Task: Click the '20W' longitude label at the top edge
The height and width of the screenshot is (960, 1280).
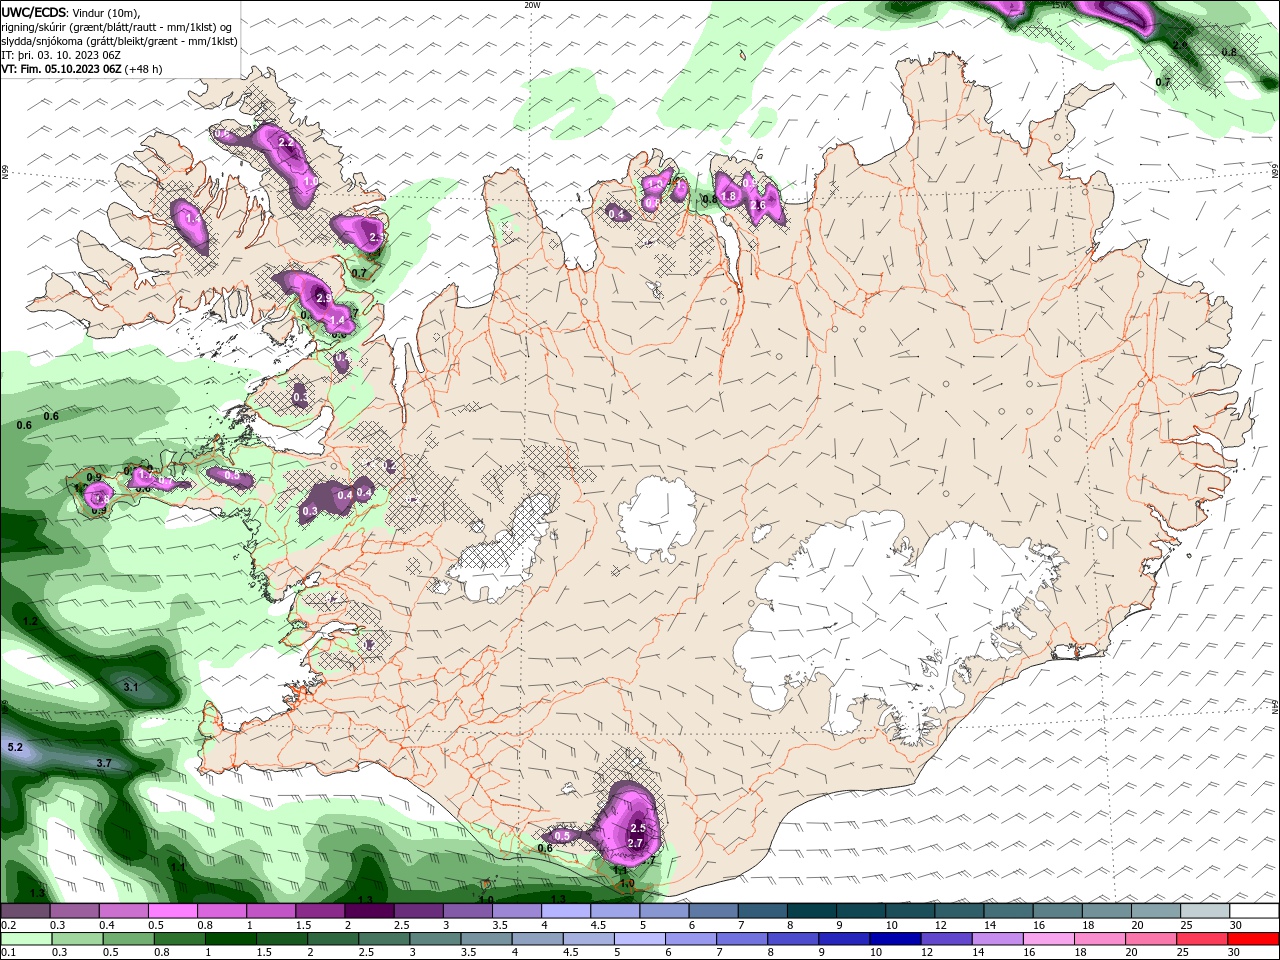Action: [533, 5]
